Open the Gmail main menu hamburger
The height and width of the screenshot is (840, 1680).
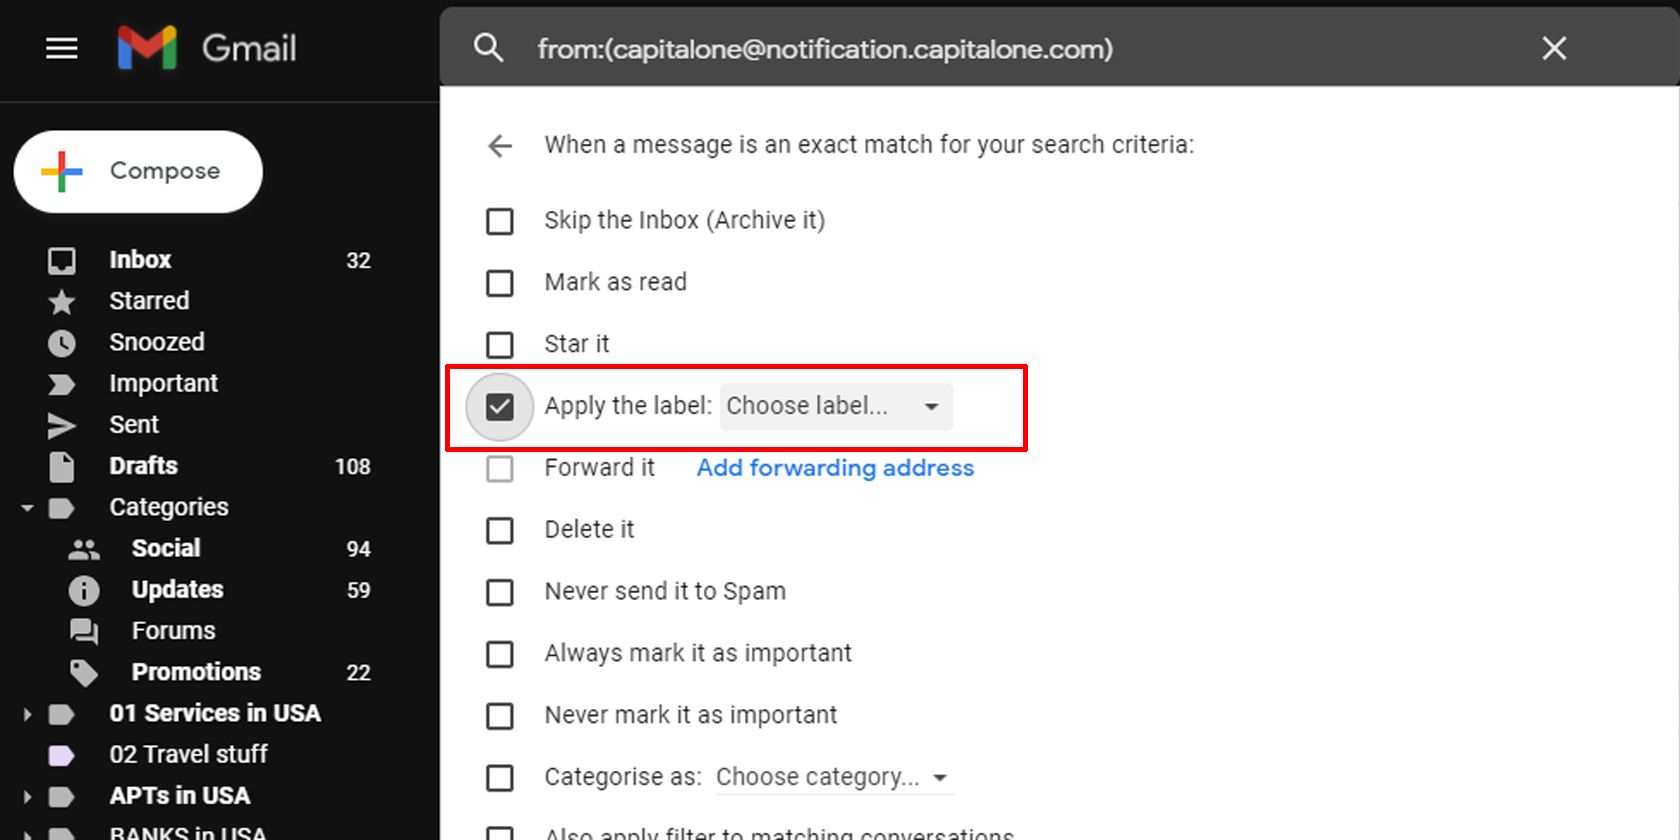tap(61, 48)
